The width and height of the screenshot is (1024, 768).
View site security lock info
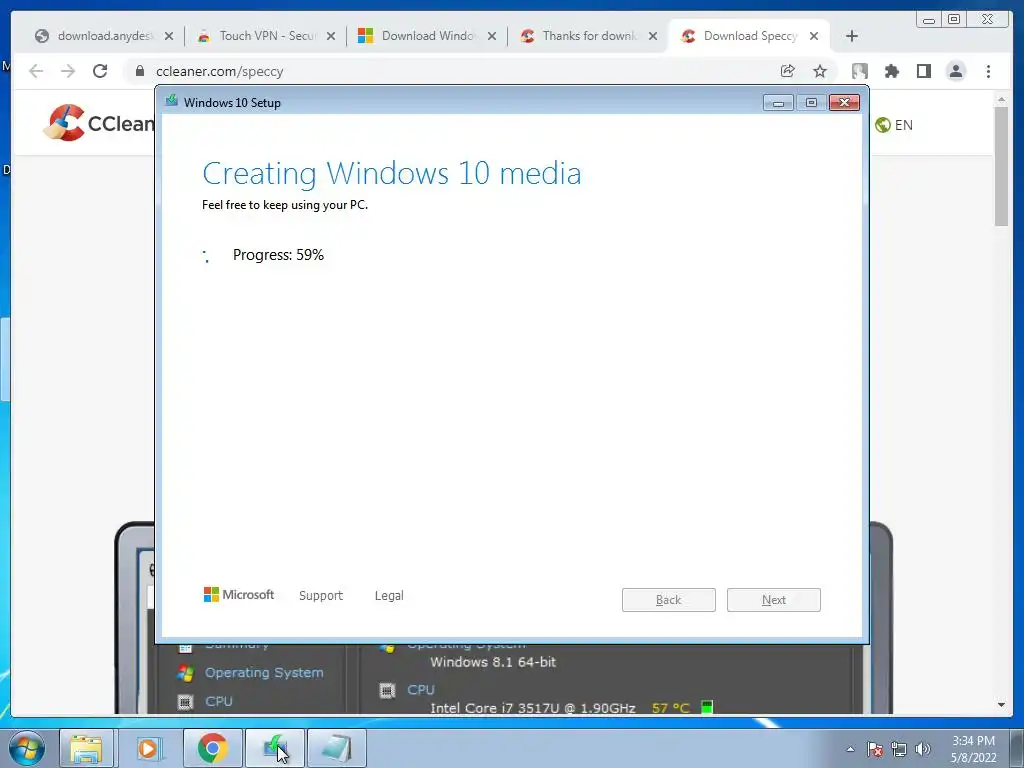(140, 71)
